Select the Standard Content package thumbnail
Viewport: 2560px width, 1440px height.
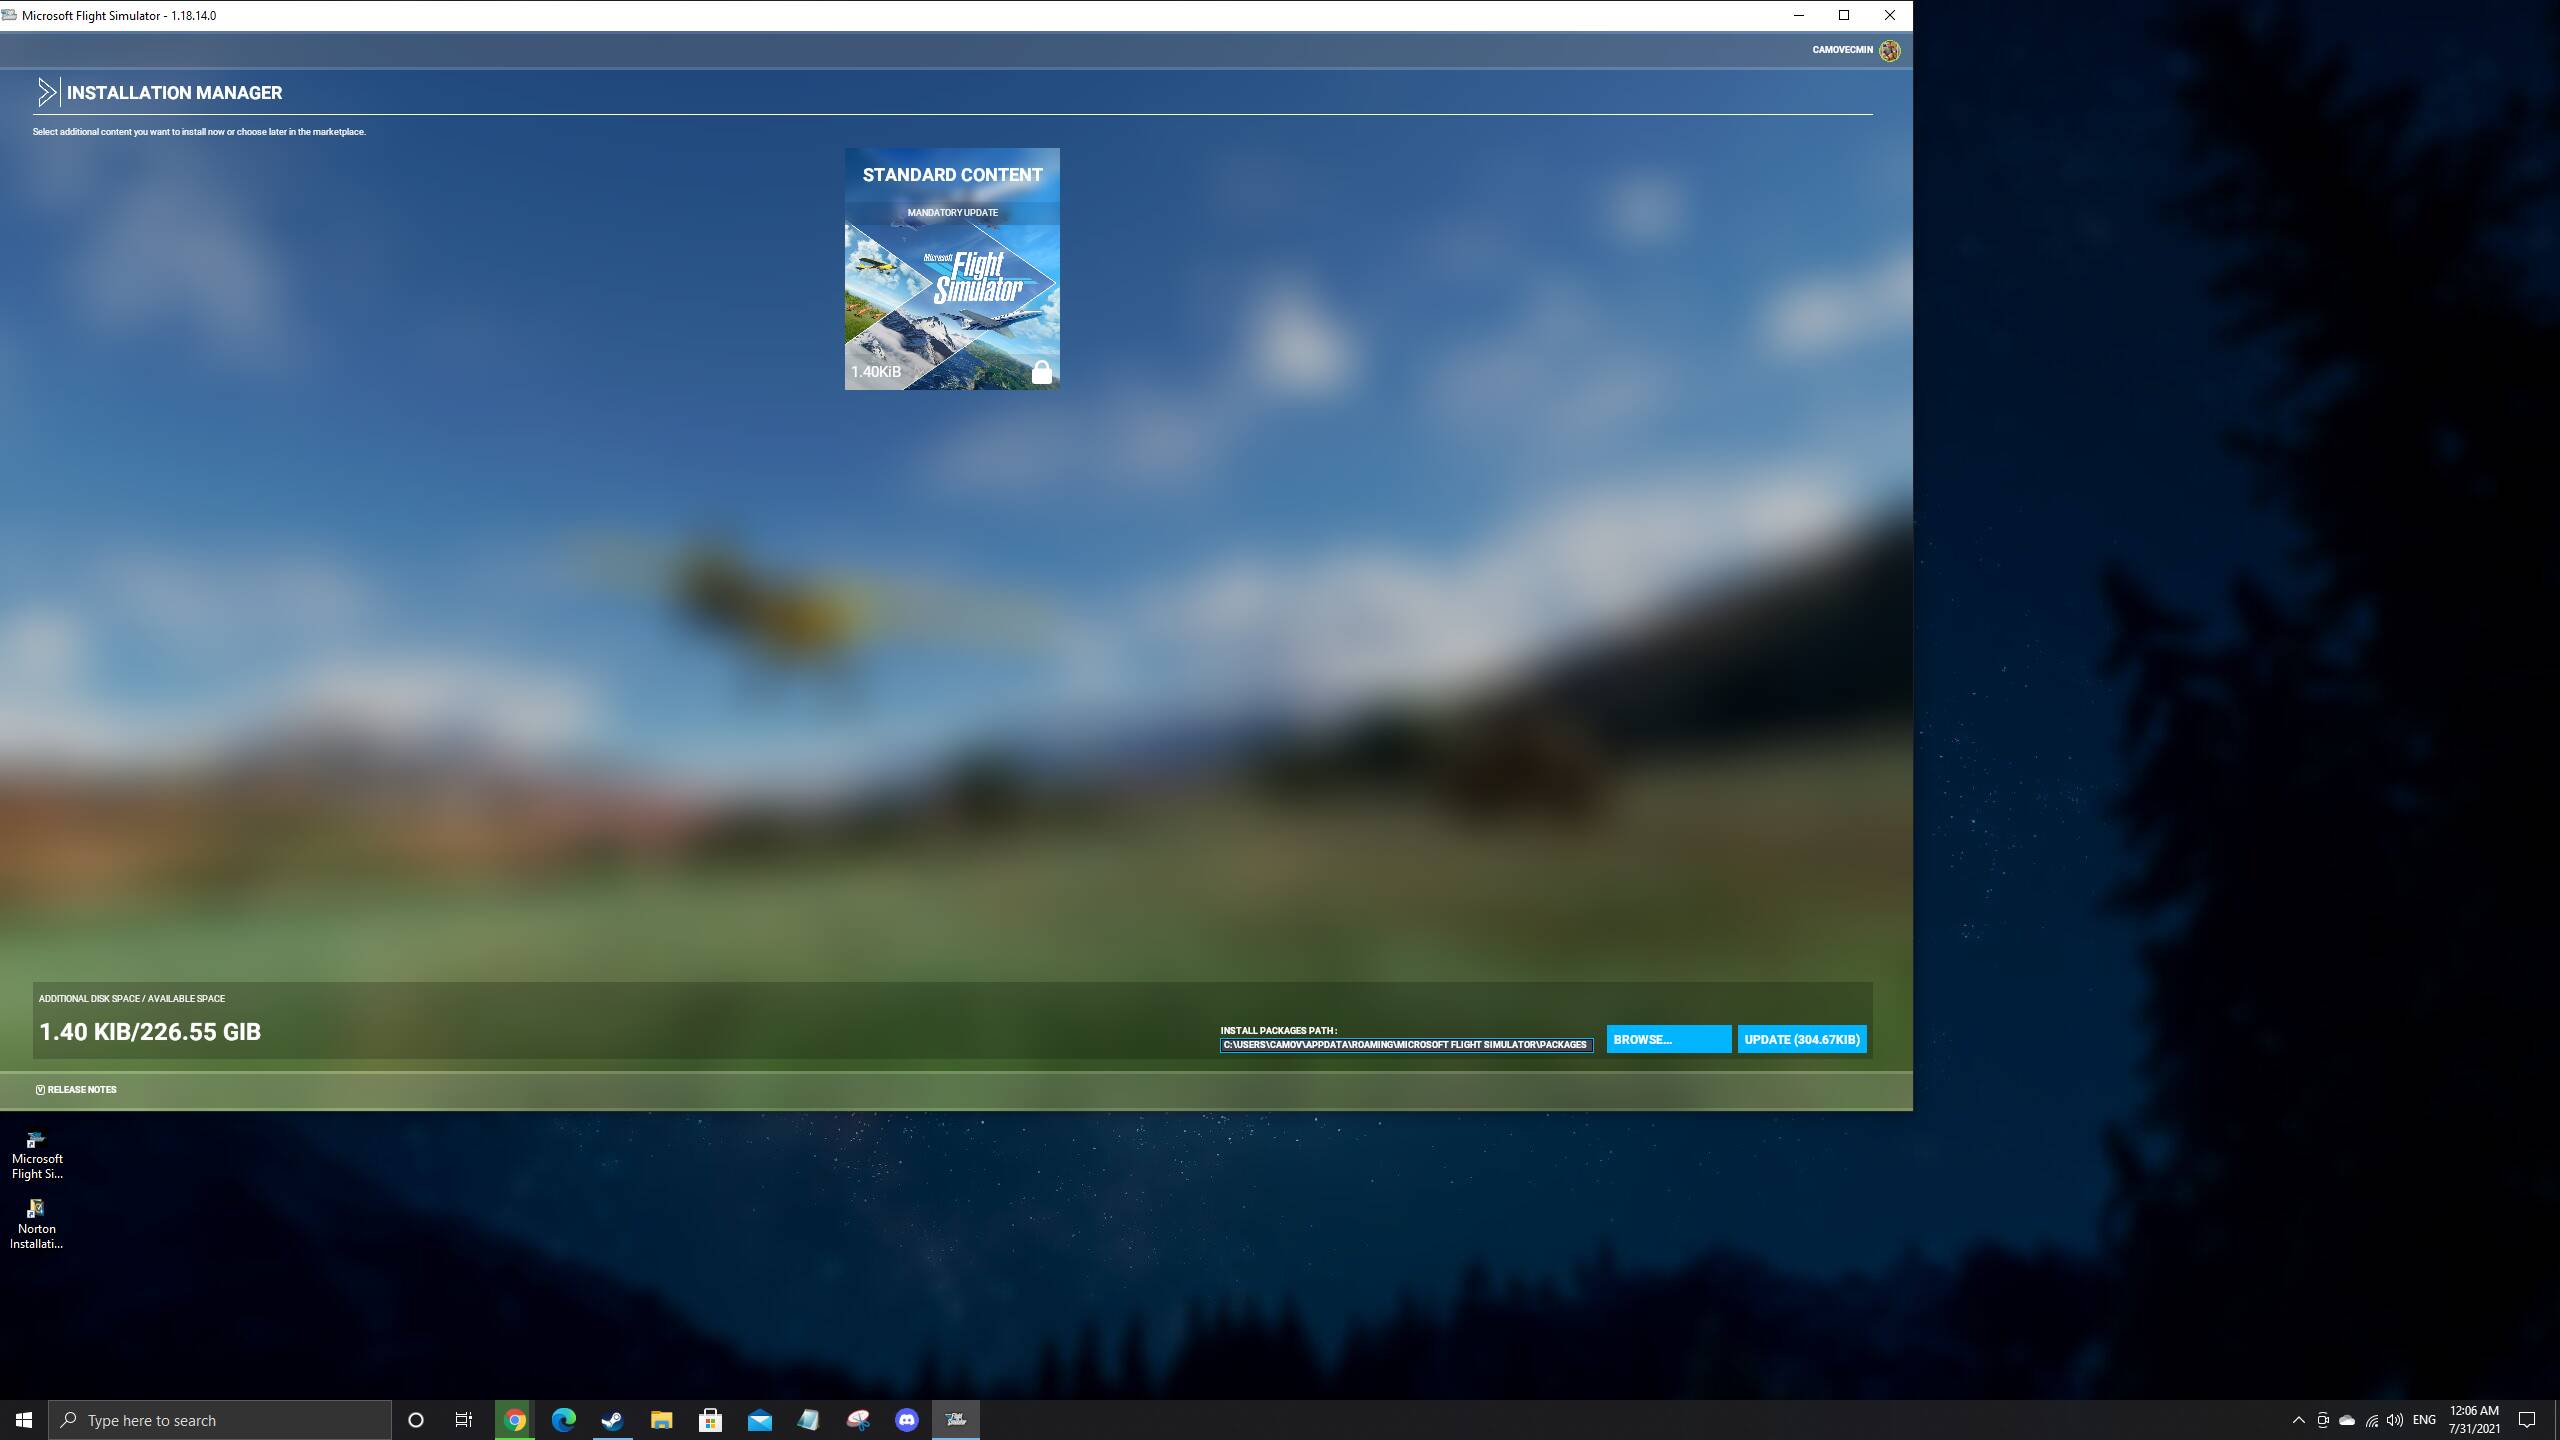951,290
